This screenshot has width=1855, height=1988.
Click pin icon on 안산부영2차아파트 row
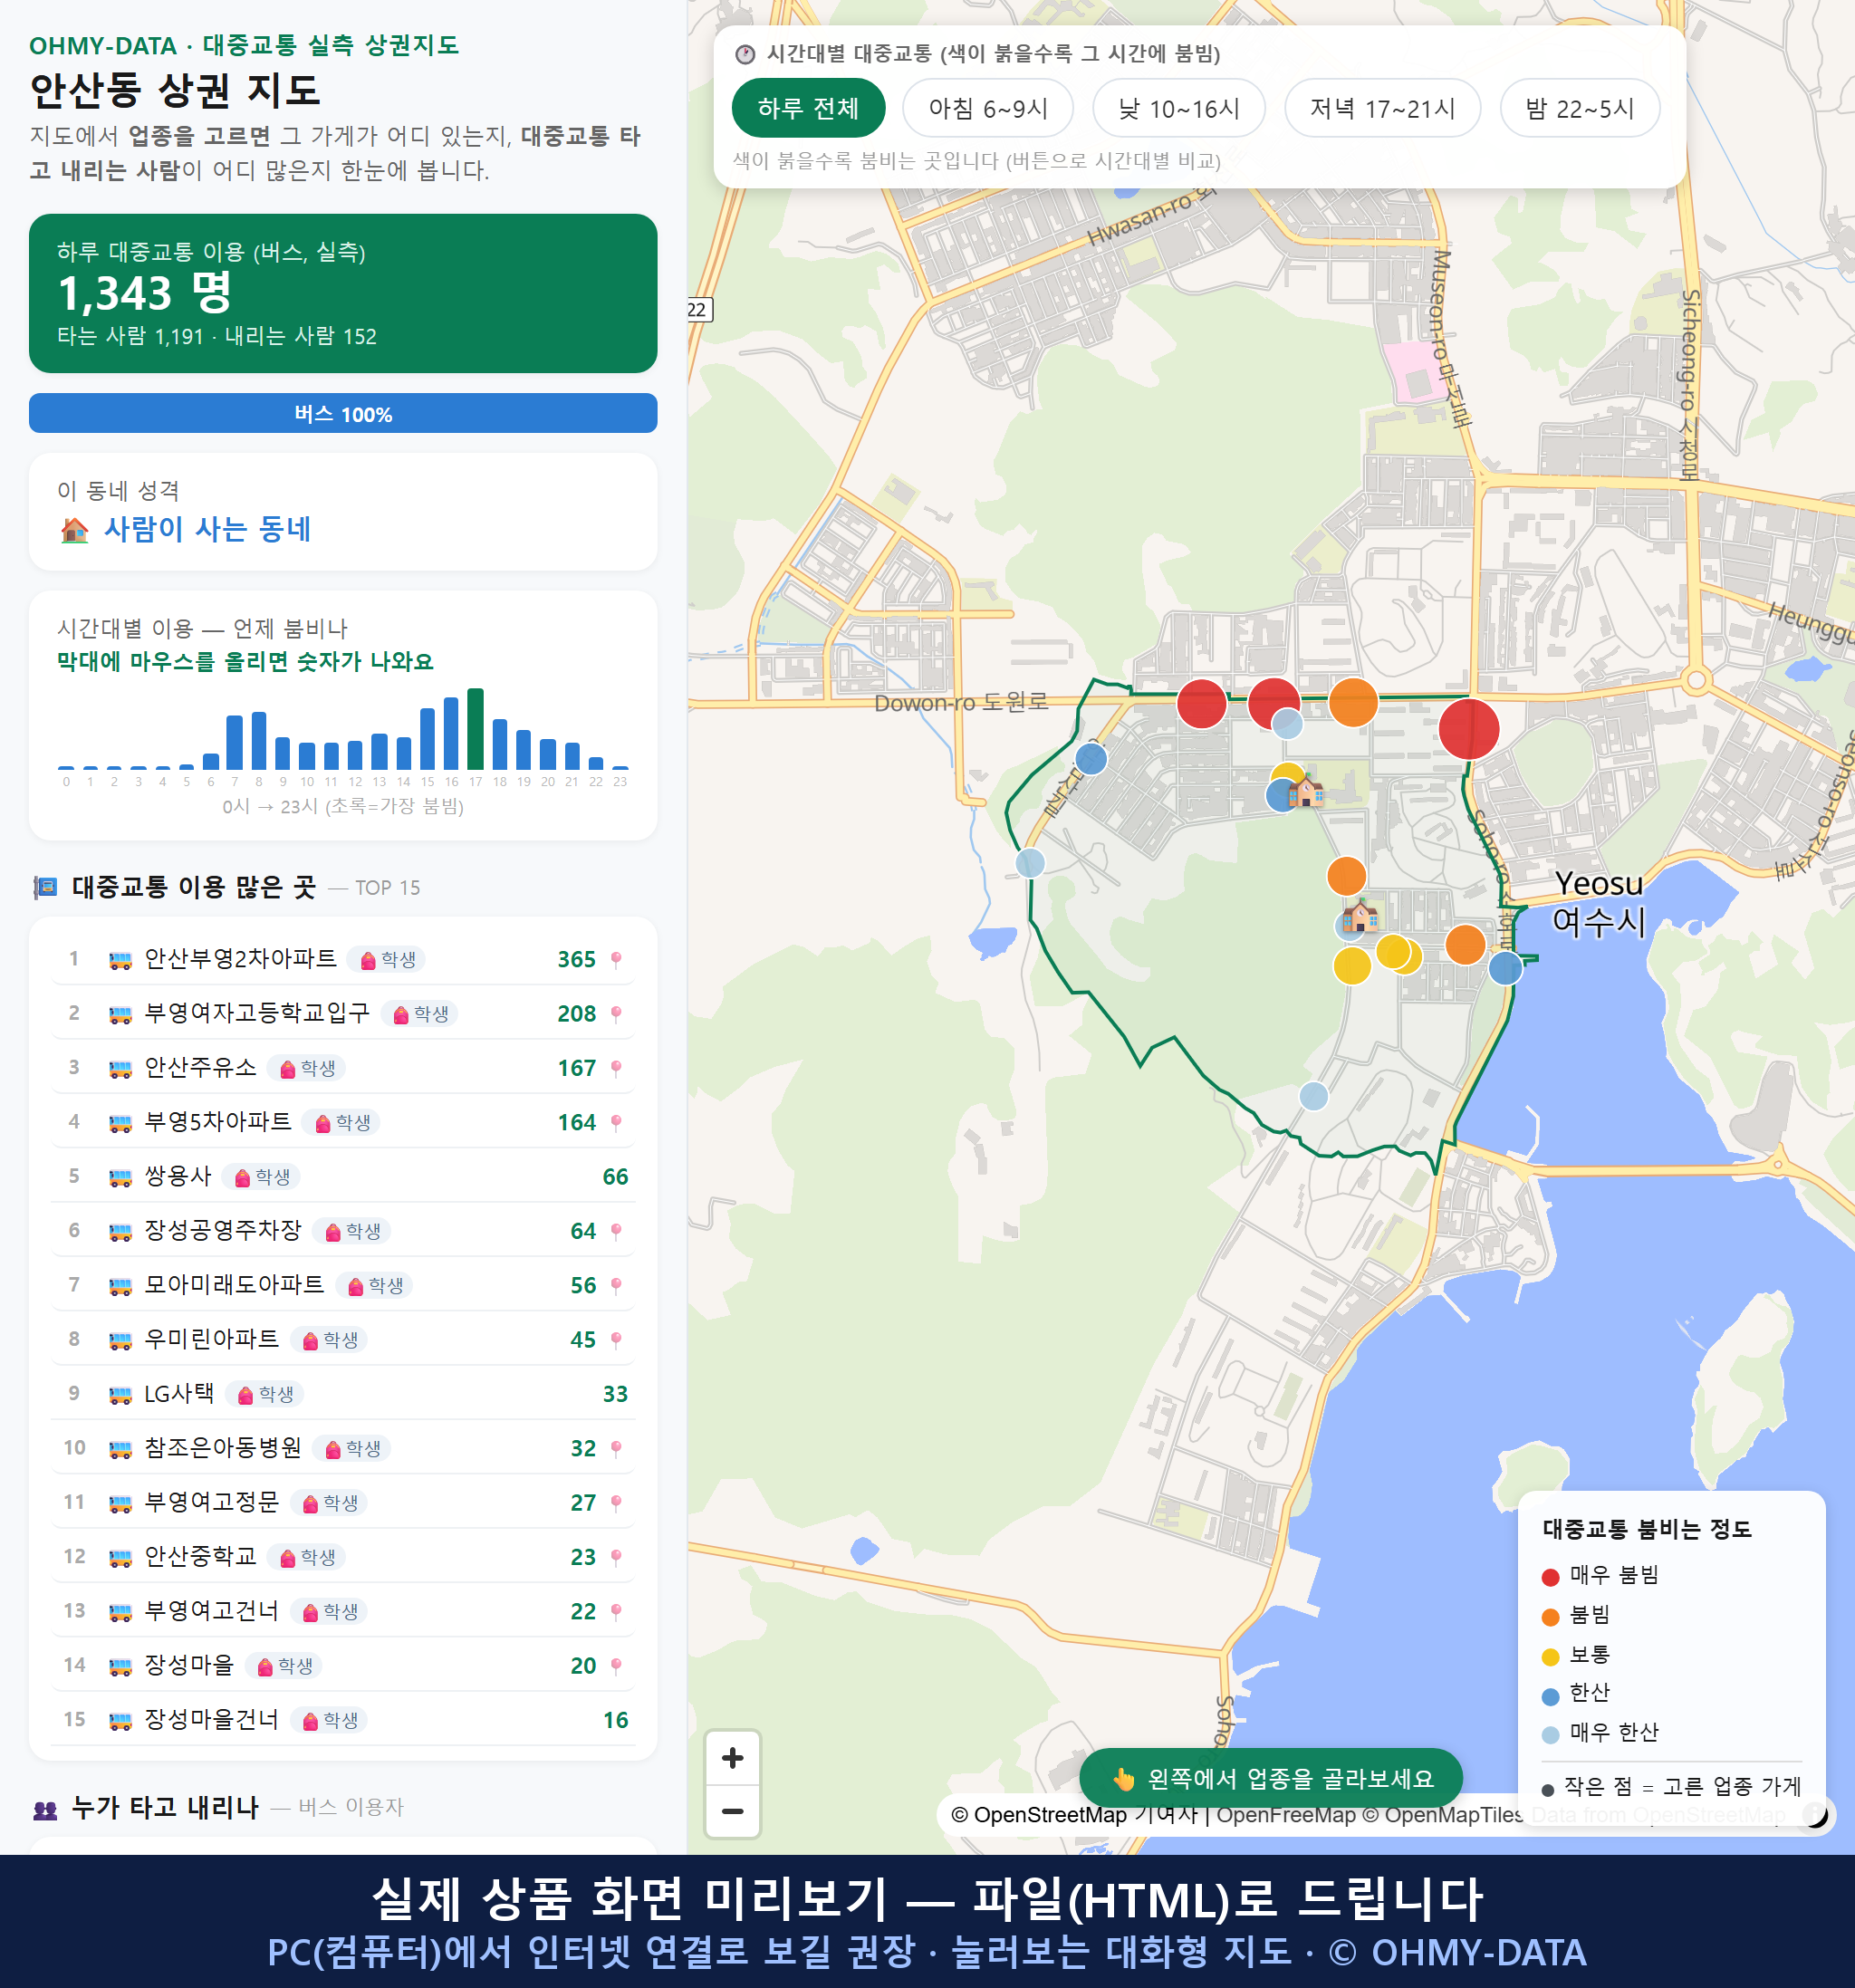tap(616, 960)
